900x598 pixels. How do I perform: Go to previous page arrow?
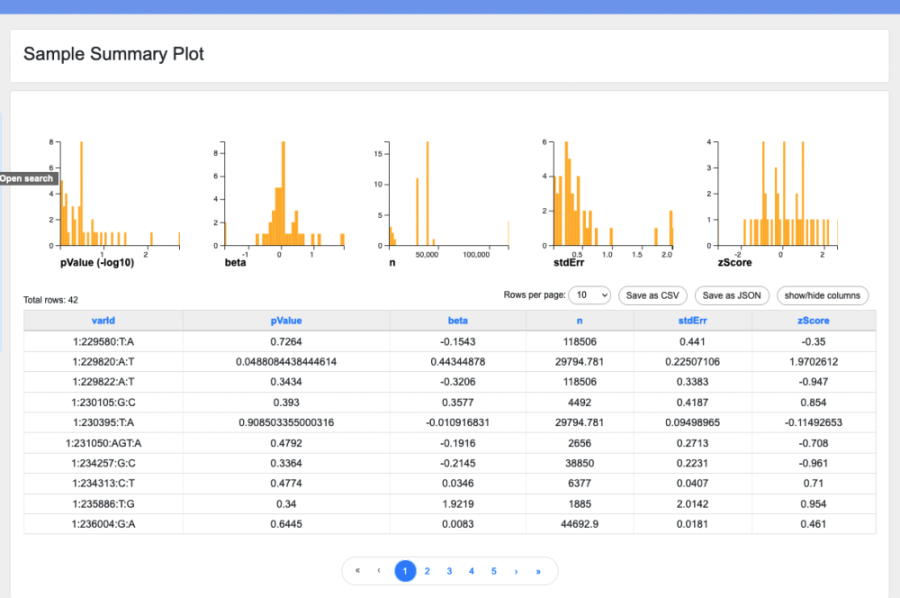[379, 571]
